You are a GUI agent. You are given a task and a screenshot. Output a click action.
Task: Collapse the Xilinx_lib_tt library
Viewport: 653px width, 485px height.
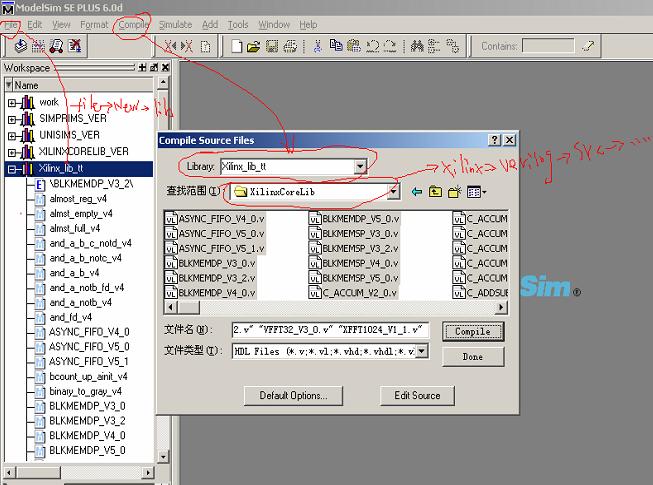click(12, 169)
